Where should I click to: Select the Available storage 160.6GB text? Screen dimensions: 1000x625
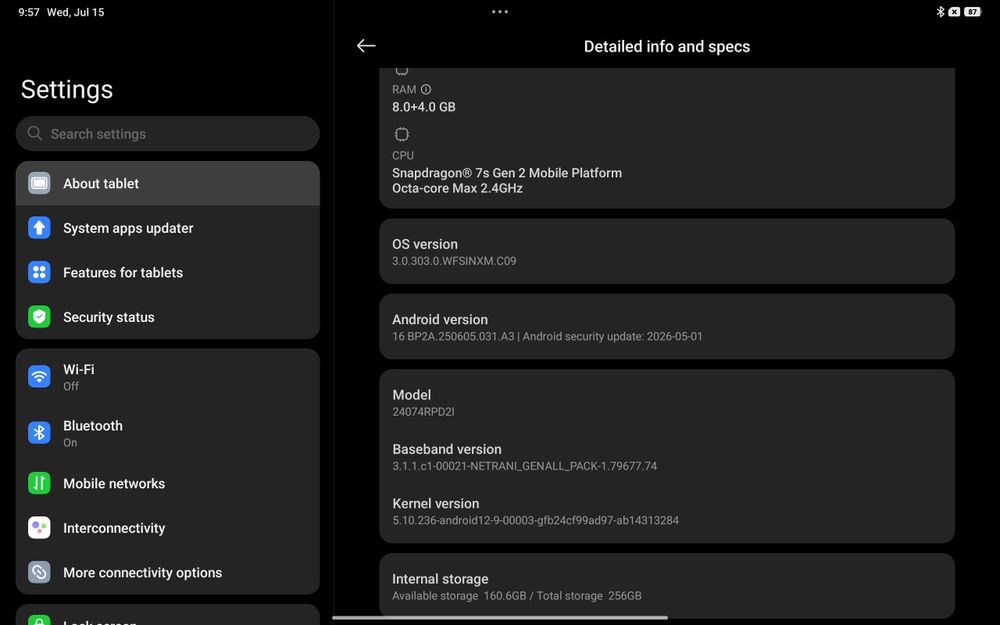[x=459, y=596]
